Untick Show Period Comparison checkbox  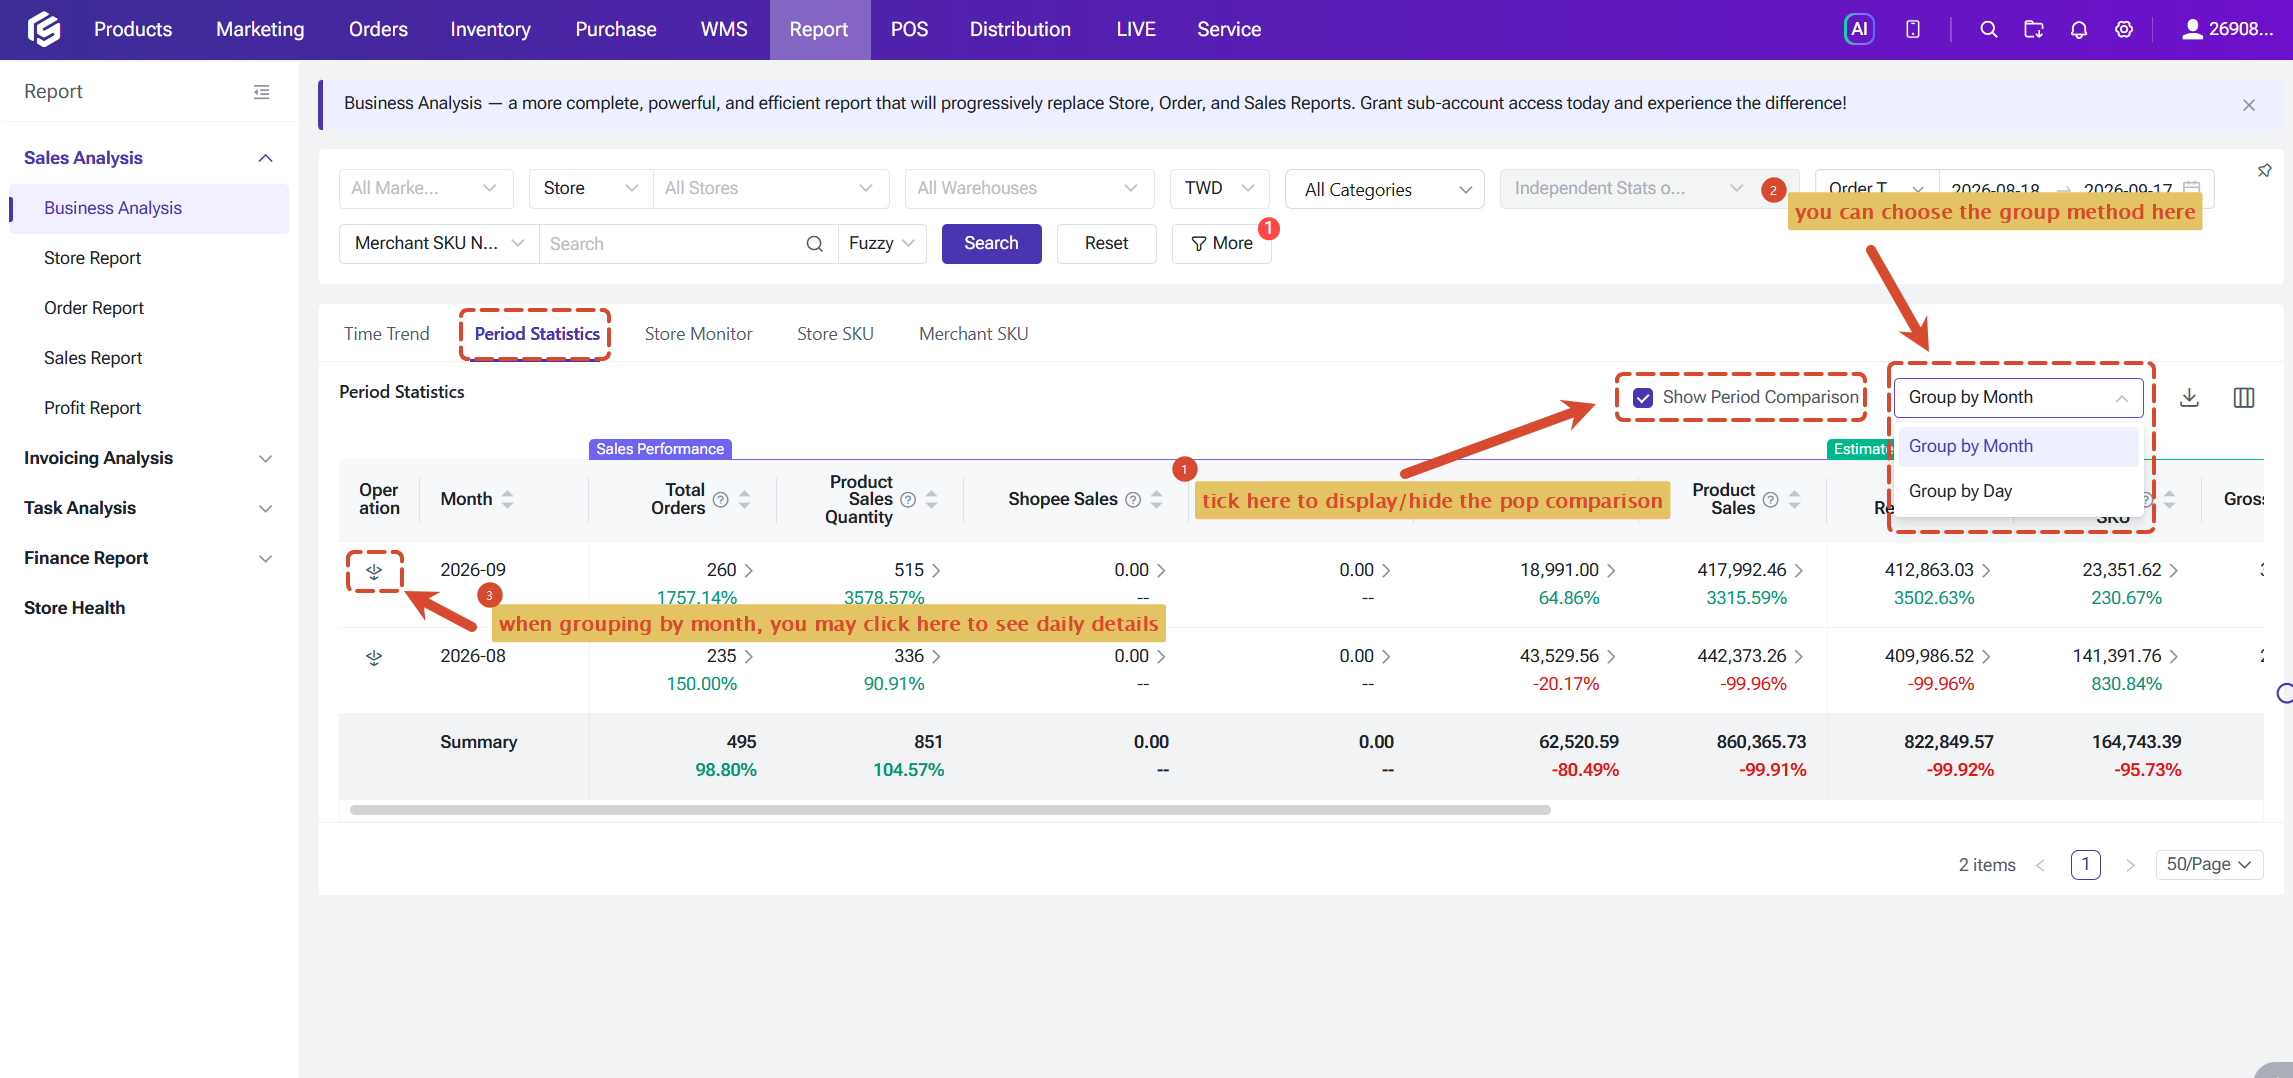tap(1643, 397)
